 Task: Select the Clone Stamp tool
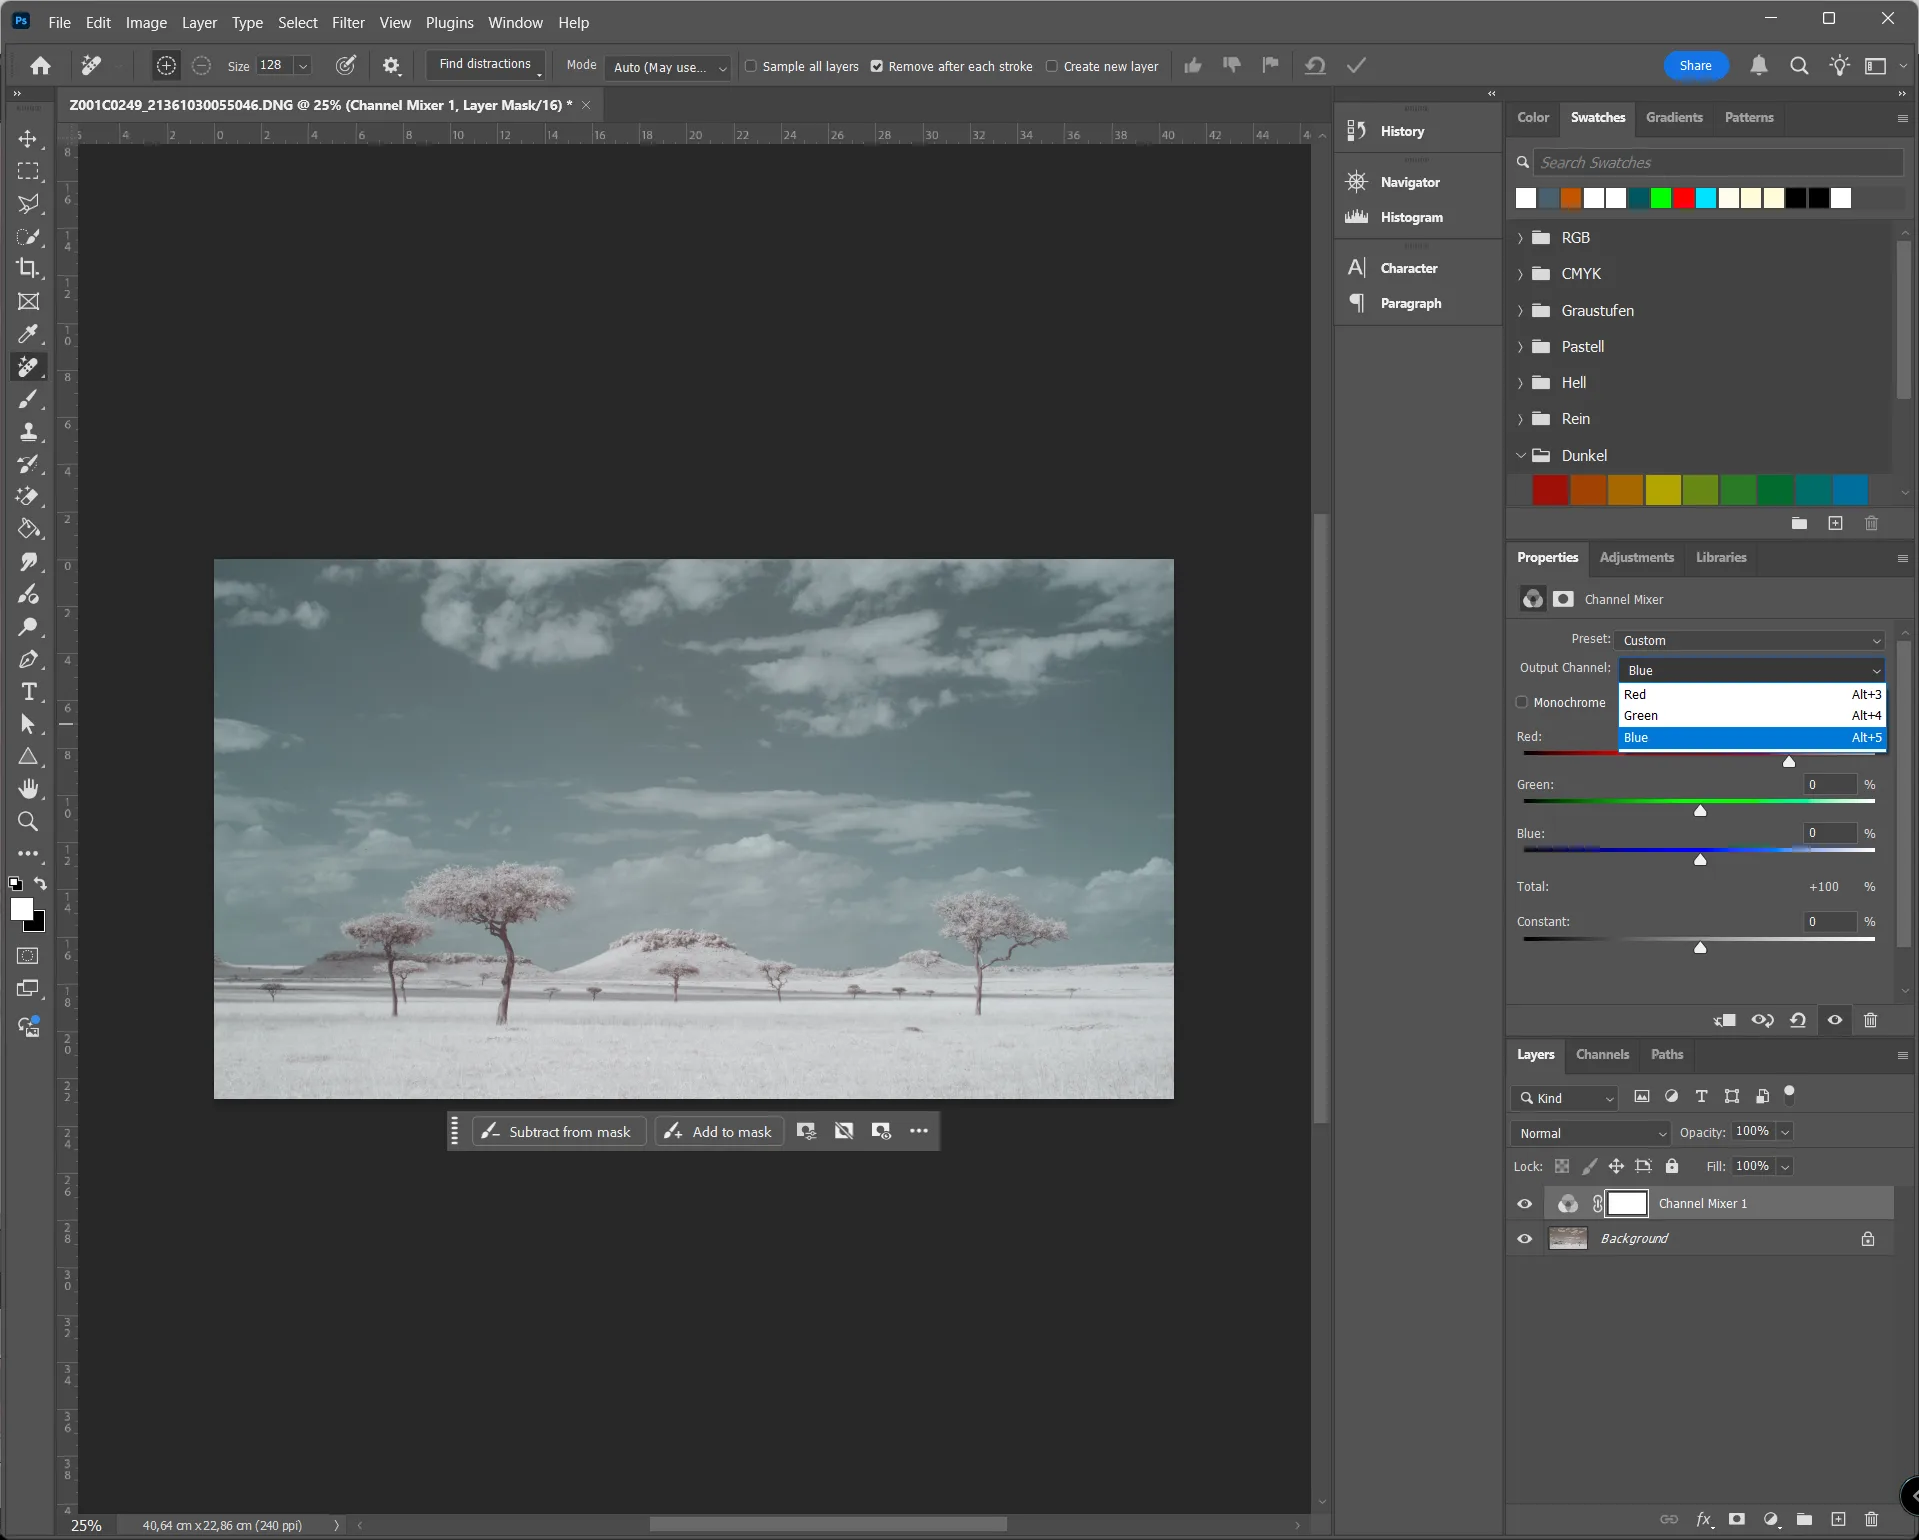point(28,432)
